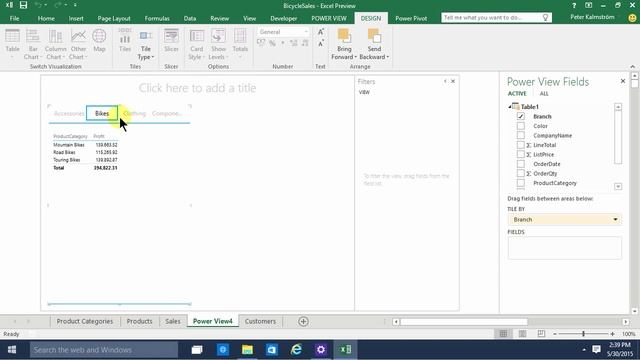Add a new sheet with plus button
This screenshot has width=640, height=360.
pos(303,321)
